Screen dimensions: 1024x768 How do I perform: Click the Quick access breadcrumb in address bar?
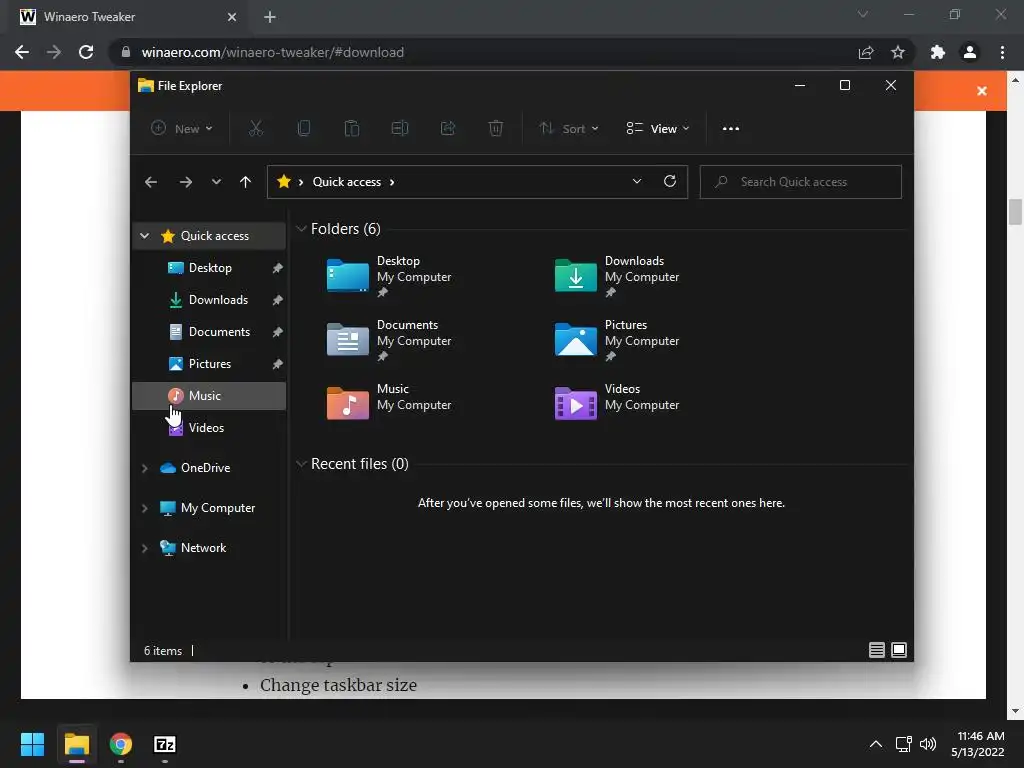click(347, 182)
